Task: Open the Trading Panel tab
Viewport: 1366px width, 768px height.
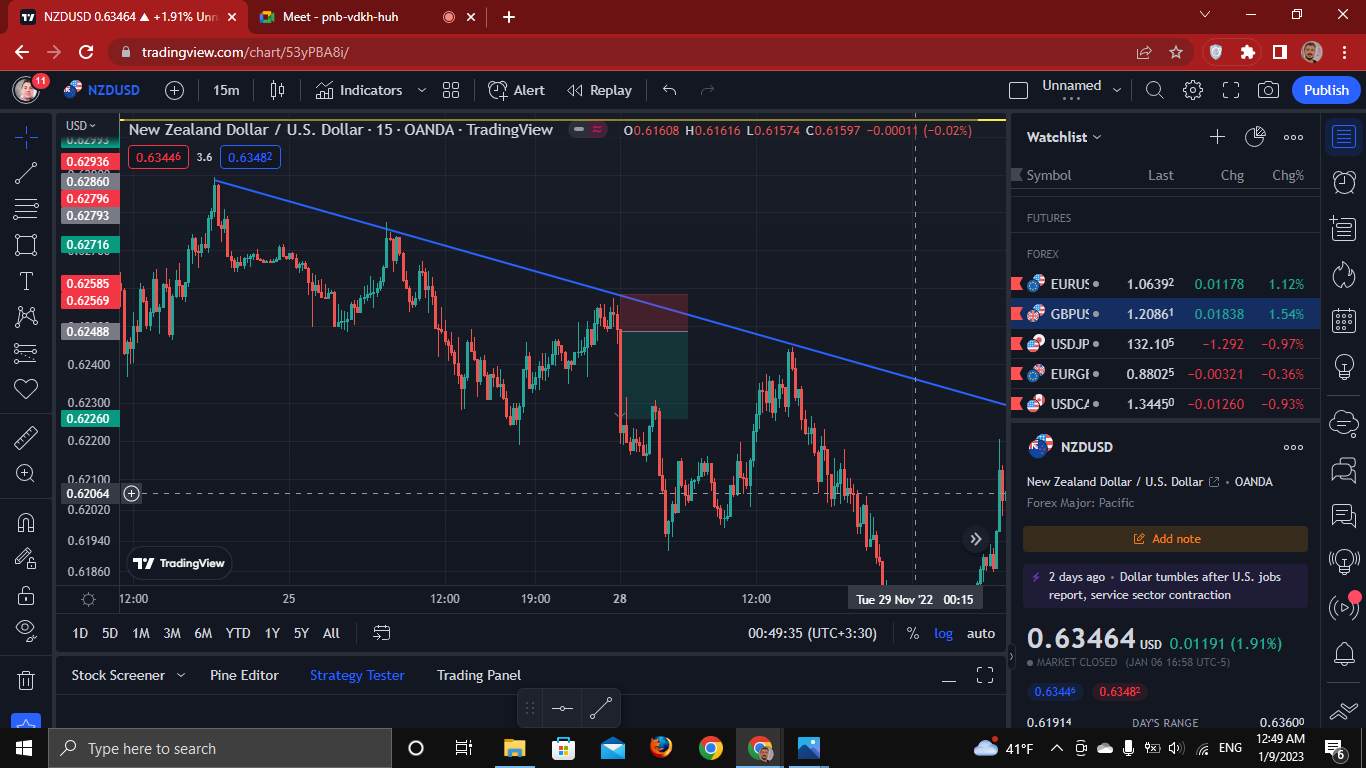Action: pyautogui.click(x=479, y=675)
